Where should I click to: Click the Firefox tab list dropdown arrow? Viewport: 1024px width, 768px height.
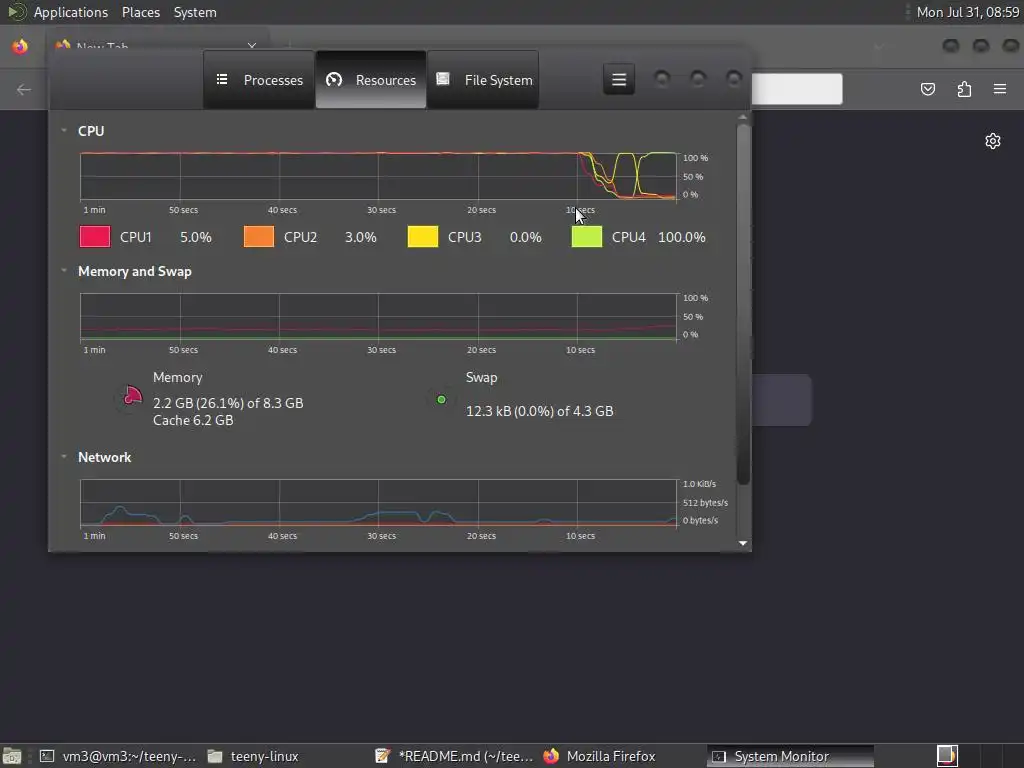(x=879, y=46)
